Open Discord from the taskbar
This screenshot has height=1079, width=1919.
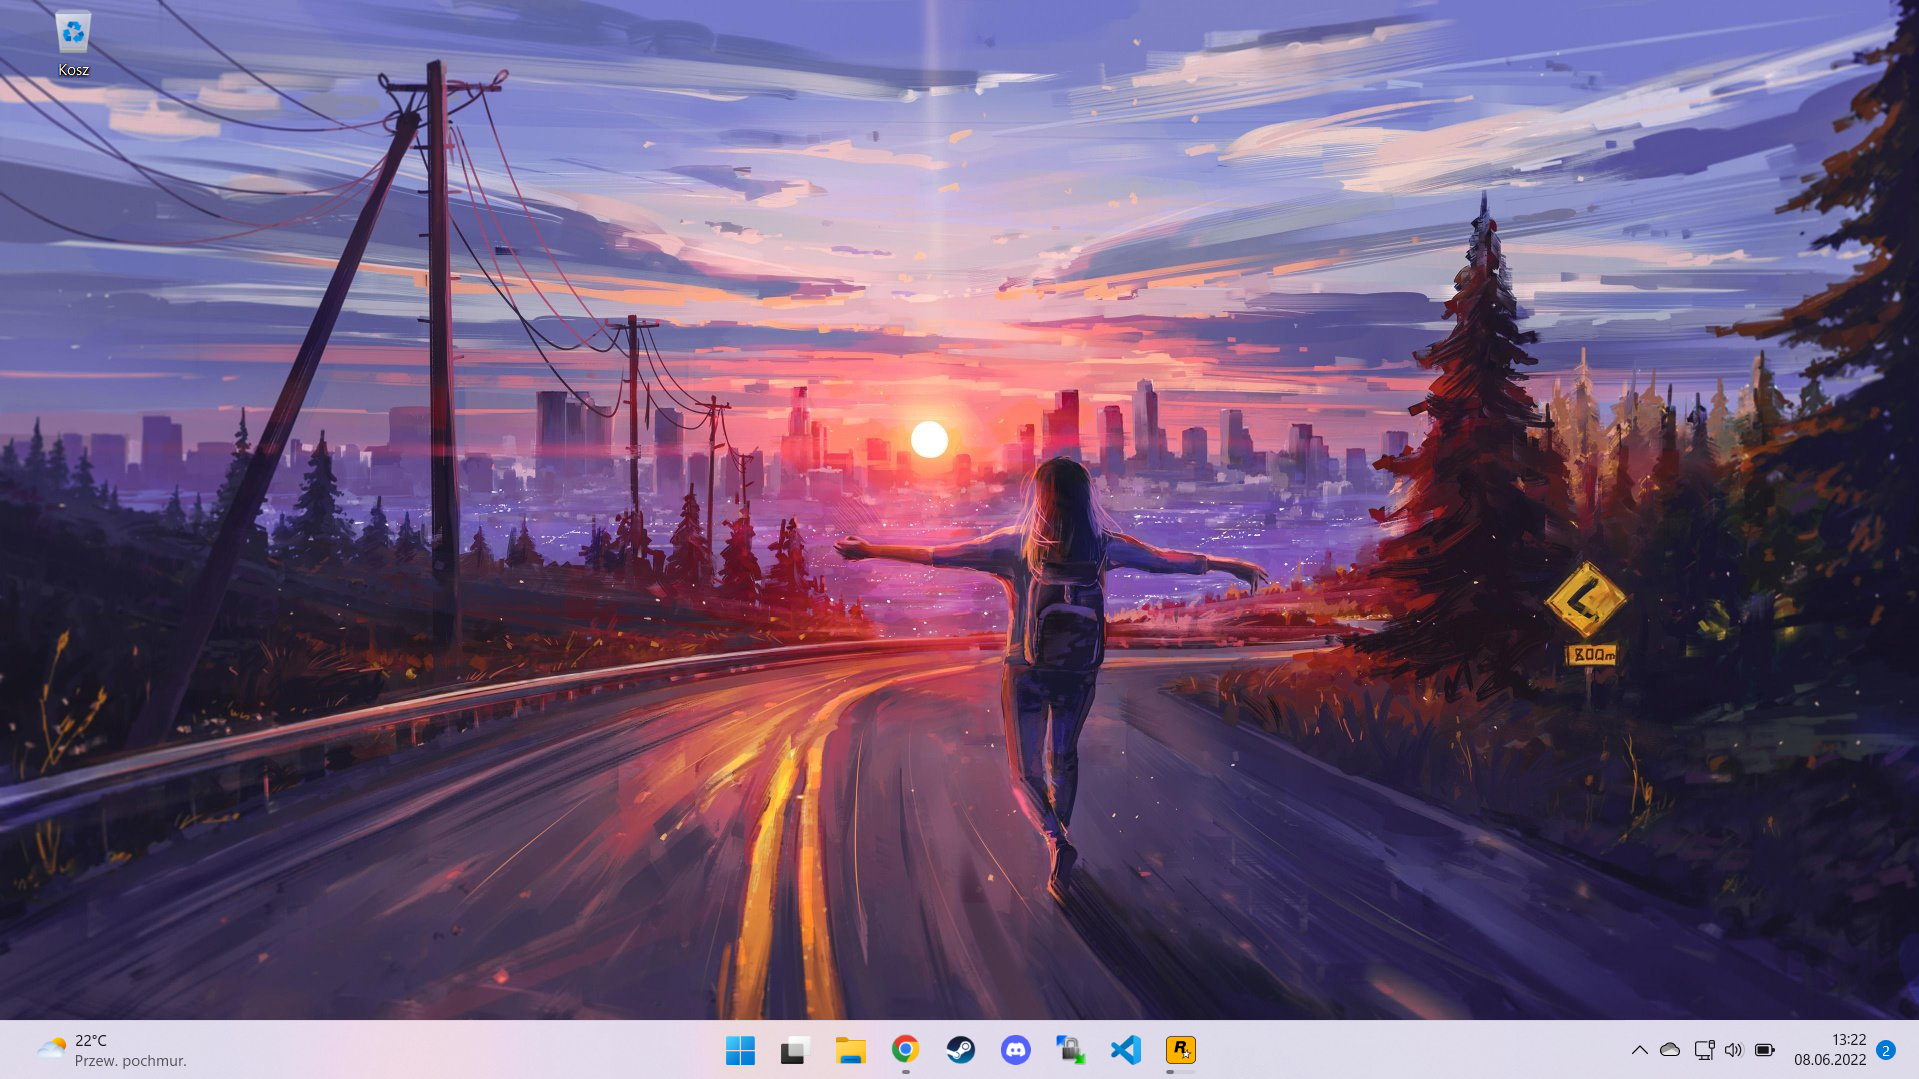click(1015, 1050)
